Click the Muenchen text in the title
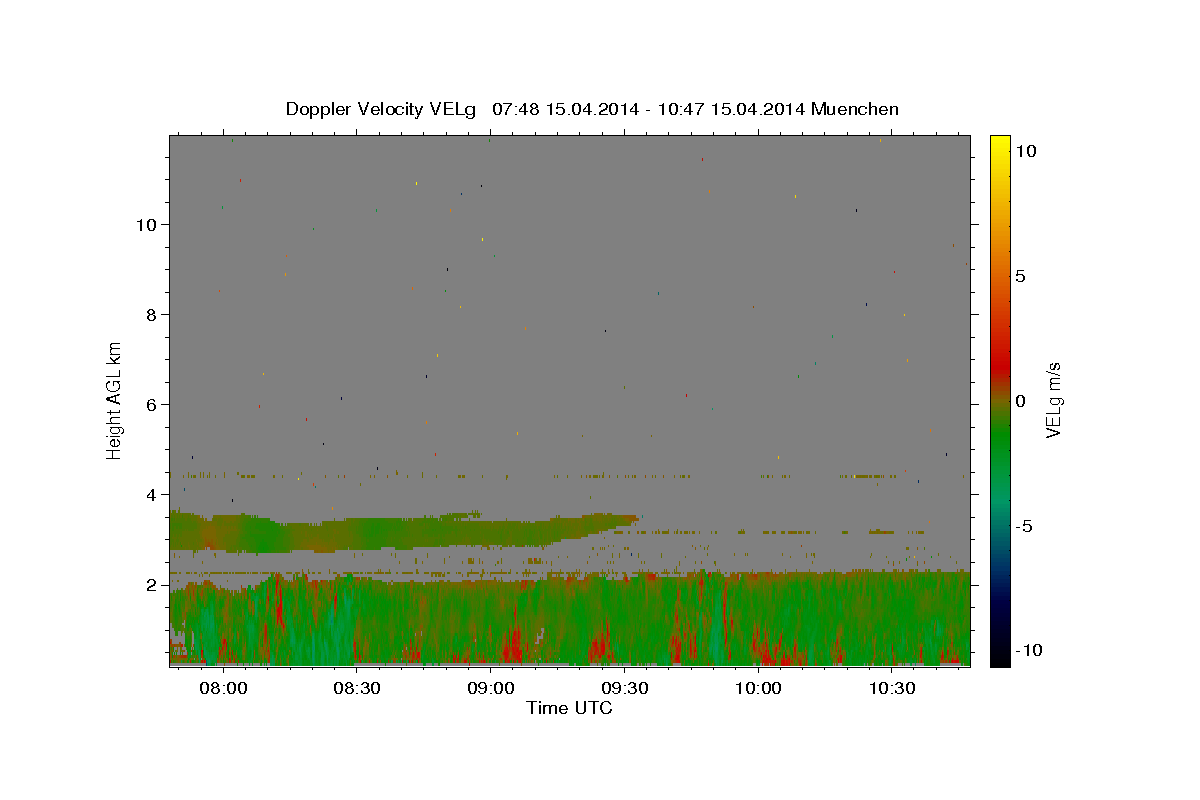 click(855, 109)
